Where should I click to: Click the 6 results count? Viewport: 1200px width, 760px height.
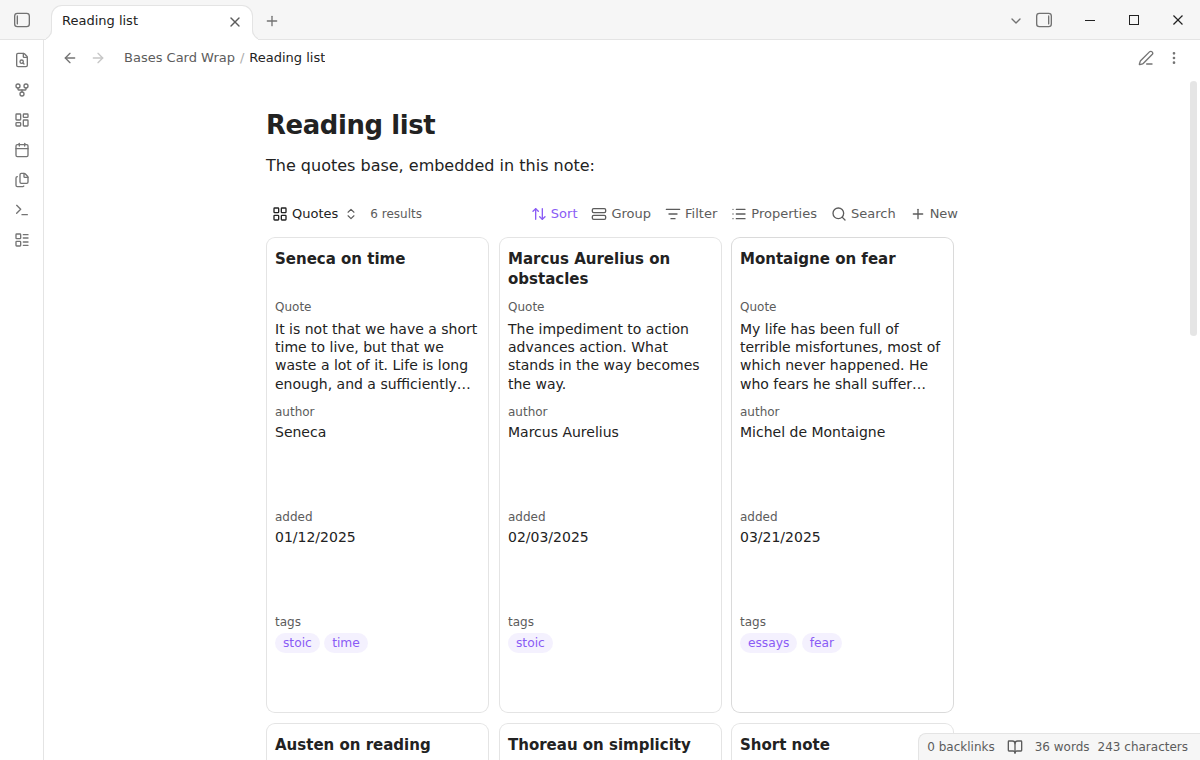(x=396, y=214)
